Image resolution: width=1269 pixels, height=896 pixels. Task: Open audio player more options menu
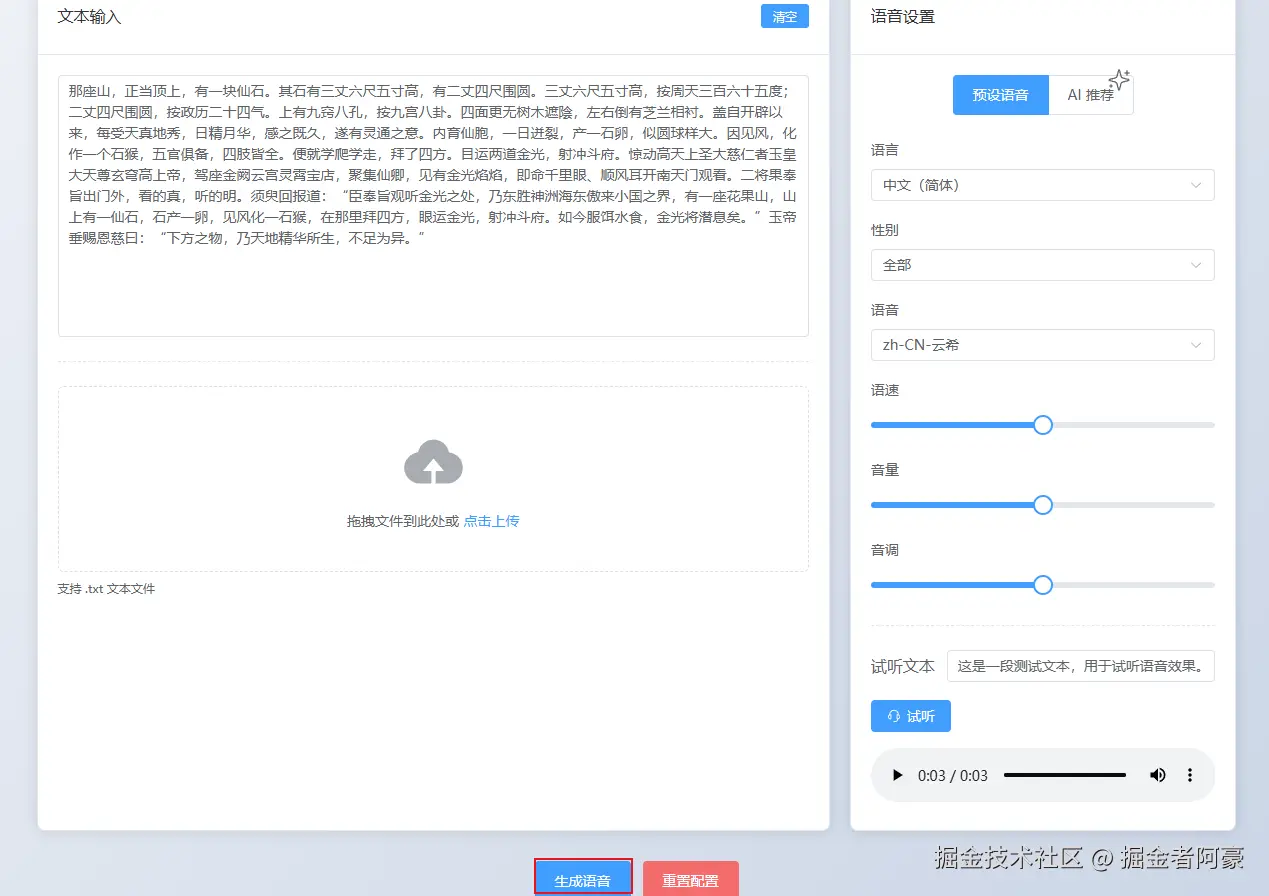click(1190, 775)
